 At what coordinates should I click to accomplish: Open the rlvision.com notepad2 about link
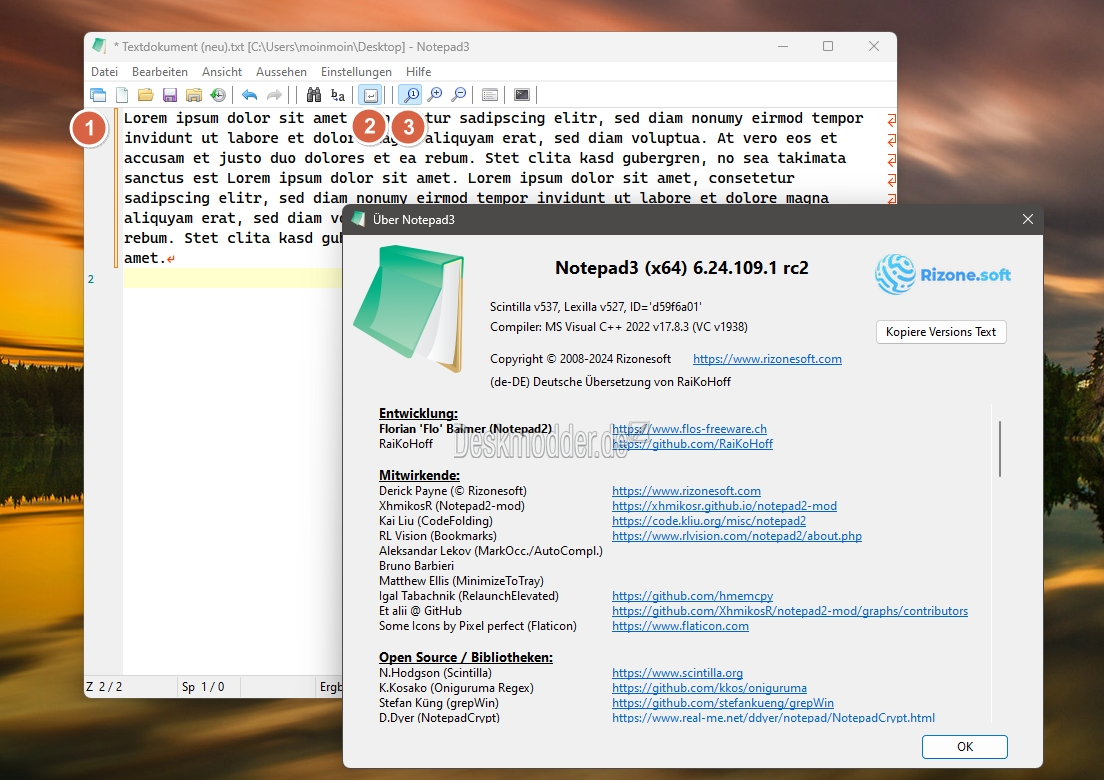(x=737, y=536)
